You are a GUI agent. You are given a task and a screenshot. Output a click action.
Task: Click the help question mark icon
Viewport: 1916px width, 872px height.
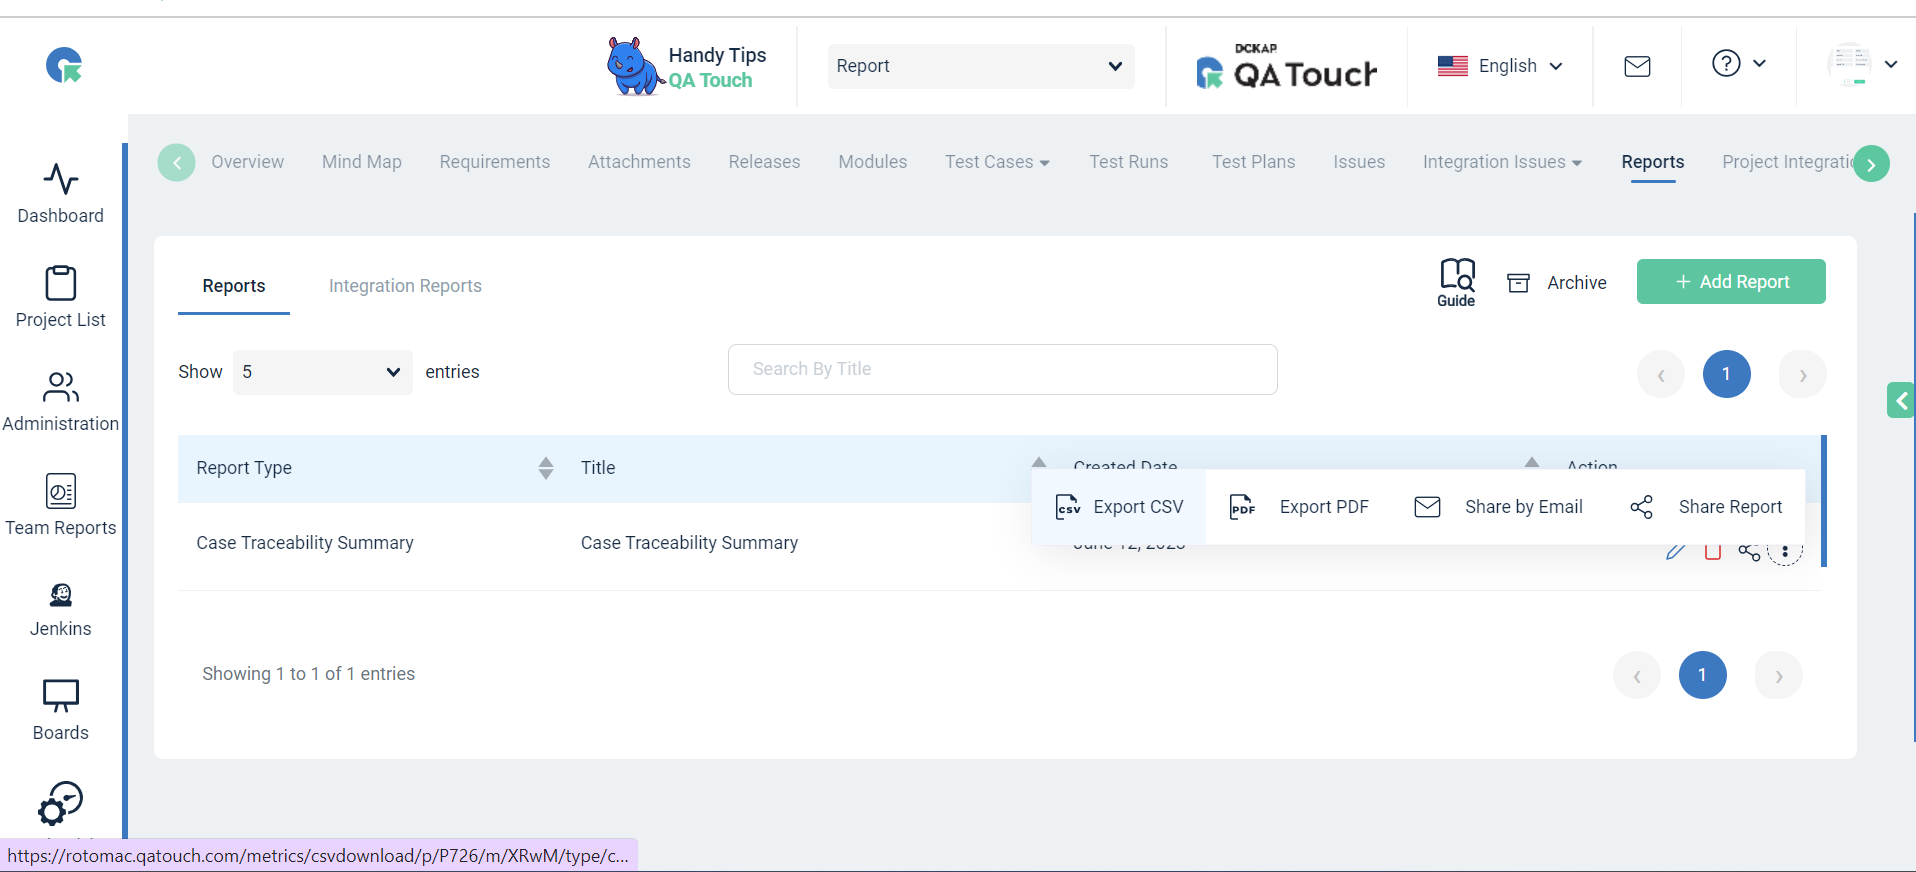click(x=1726, y=64)
